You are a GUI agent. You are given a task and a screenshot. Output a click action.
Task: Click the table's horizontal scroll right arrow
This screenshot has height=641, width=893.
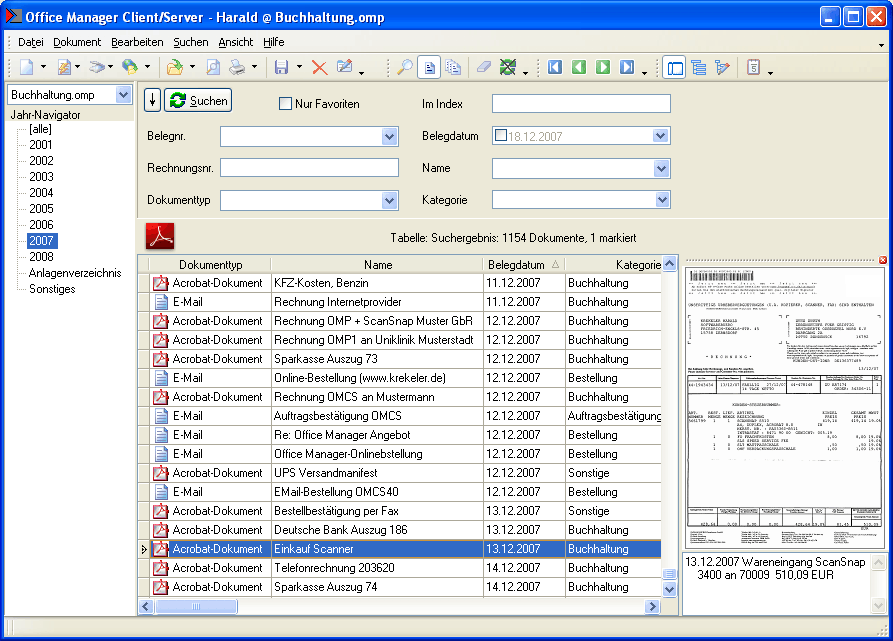click(x=653, y=607)
